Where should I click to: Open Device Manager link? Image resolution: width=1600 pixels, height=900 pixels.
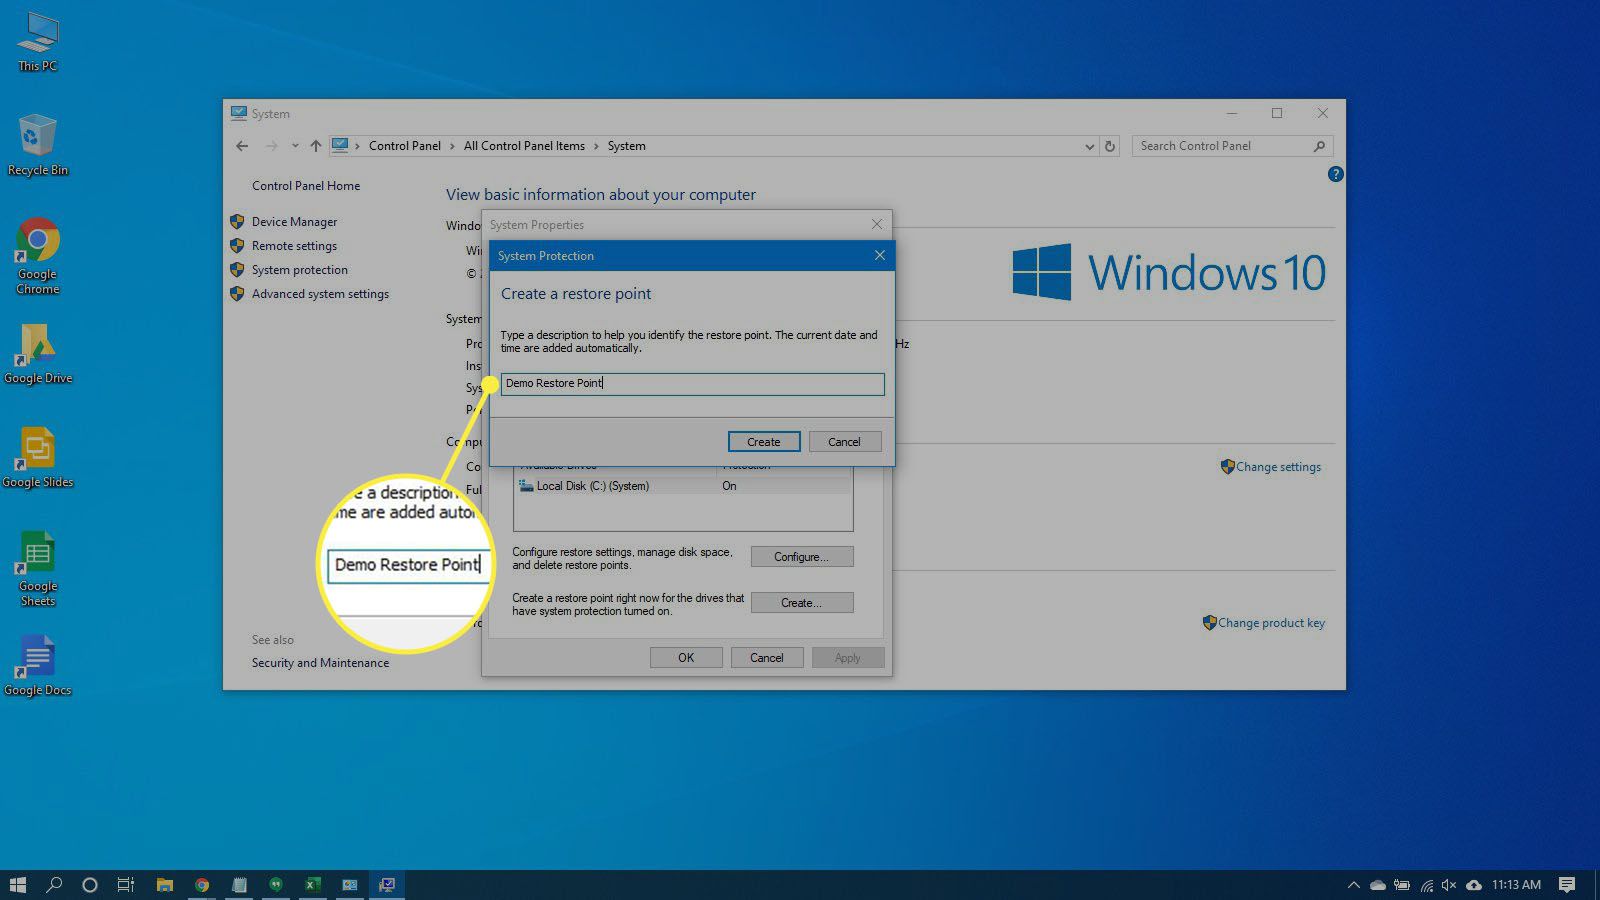[x=294, y=222]
